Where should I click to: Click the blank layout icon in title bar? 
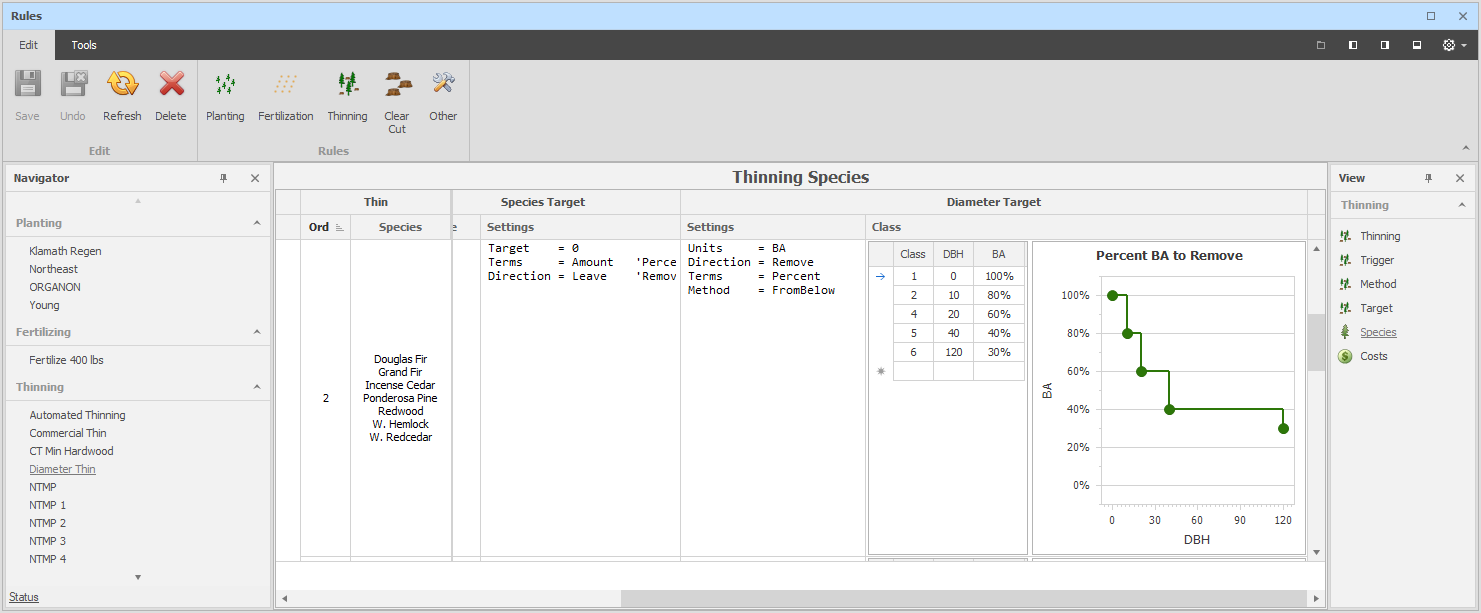1321,45
